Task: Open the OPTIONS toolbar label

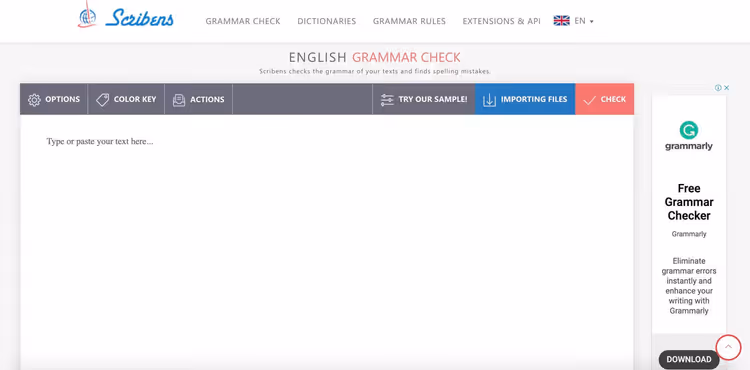Action: 62,99
